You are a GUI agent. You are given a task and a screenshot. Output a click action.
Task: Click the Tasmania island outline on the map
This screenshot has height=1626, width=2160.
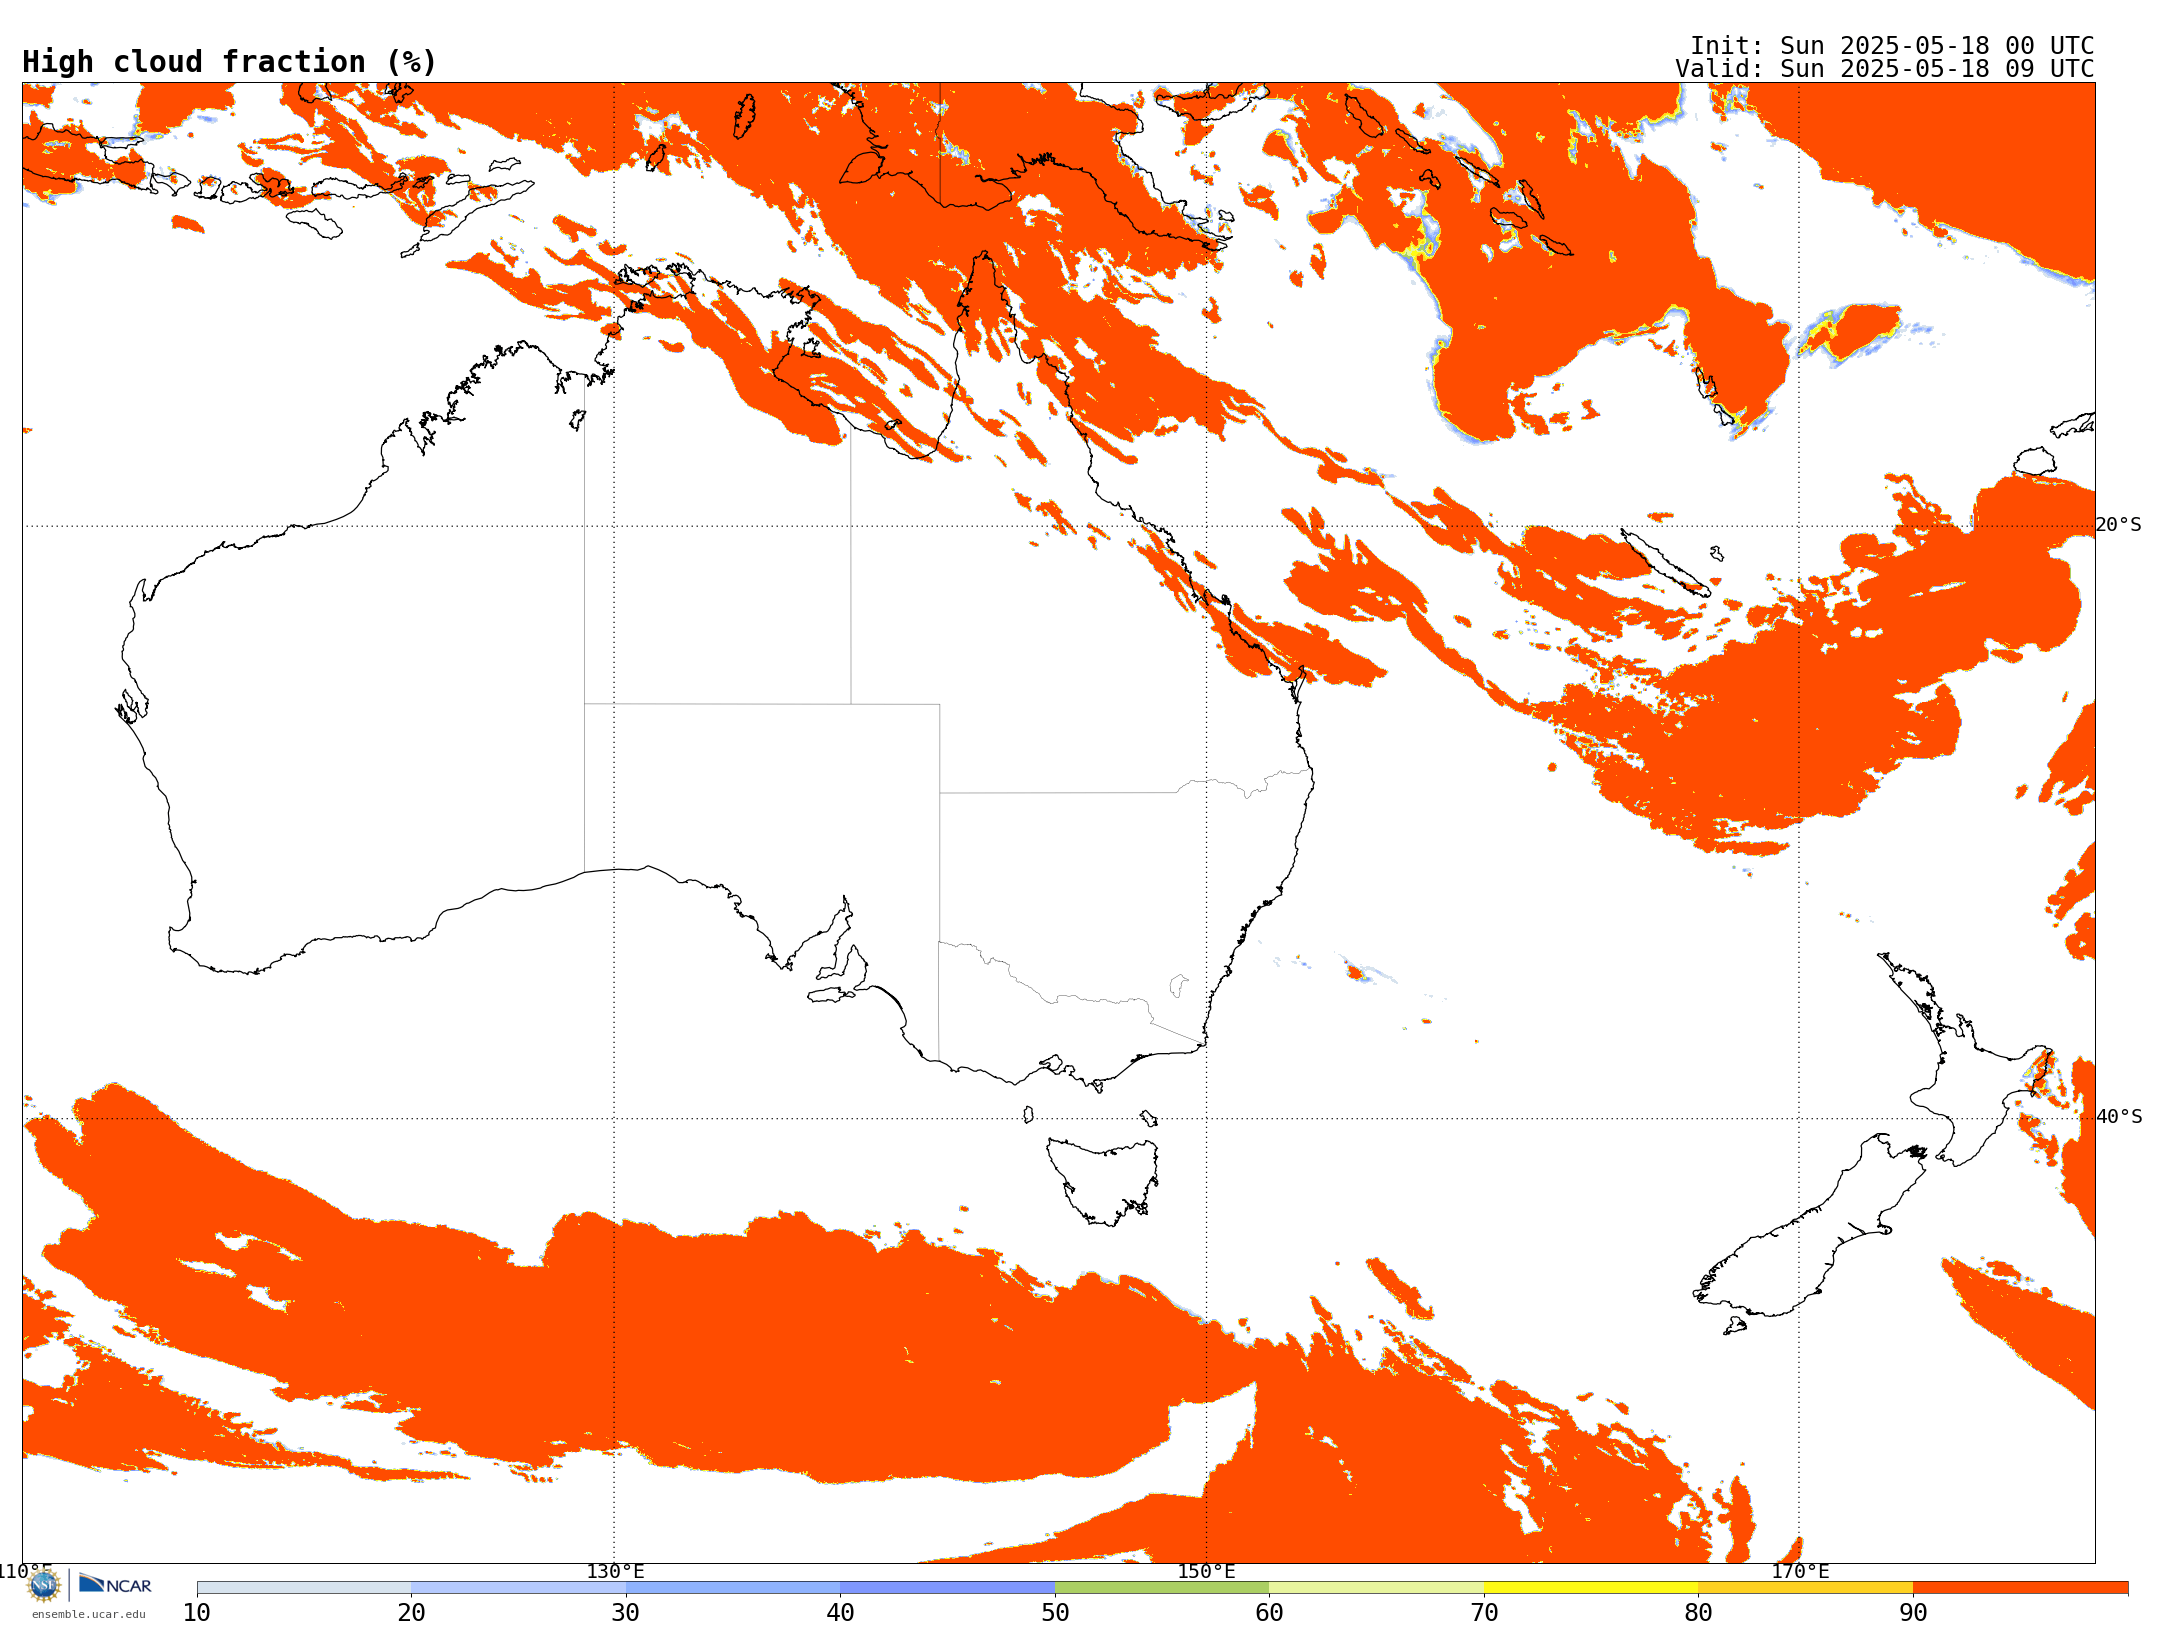point(1103,1182)
